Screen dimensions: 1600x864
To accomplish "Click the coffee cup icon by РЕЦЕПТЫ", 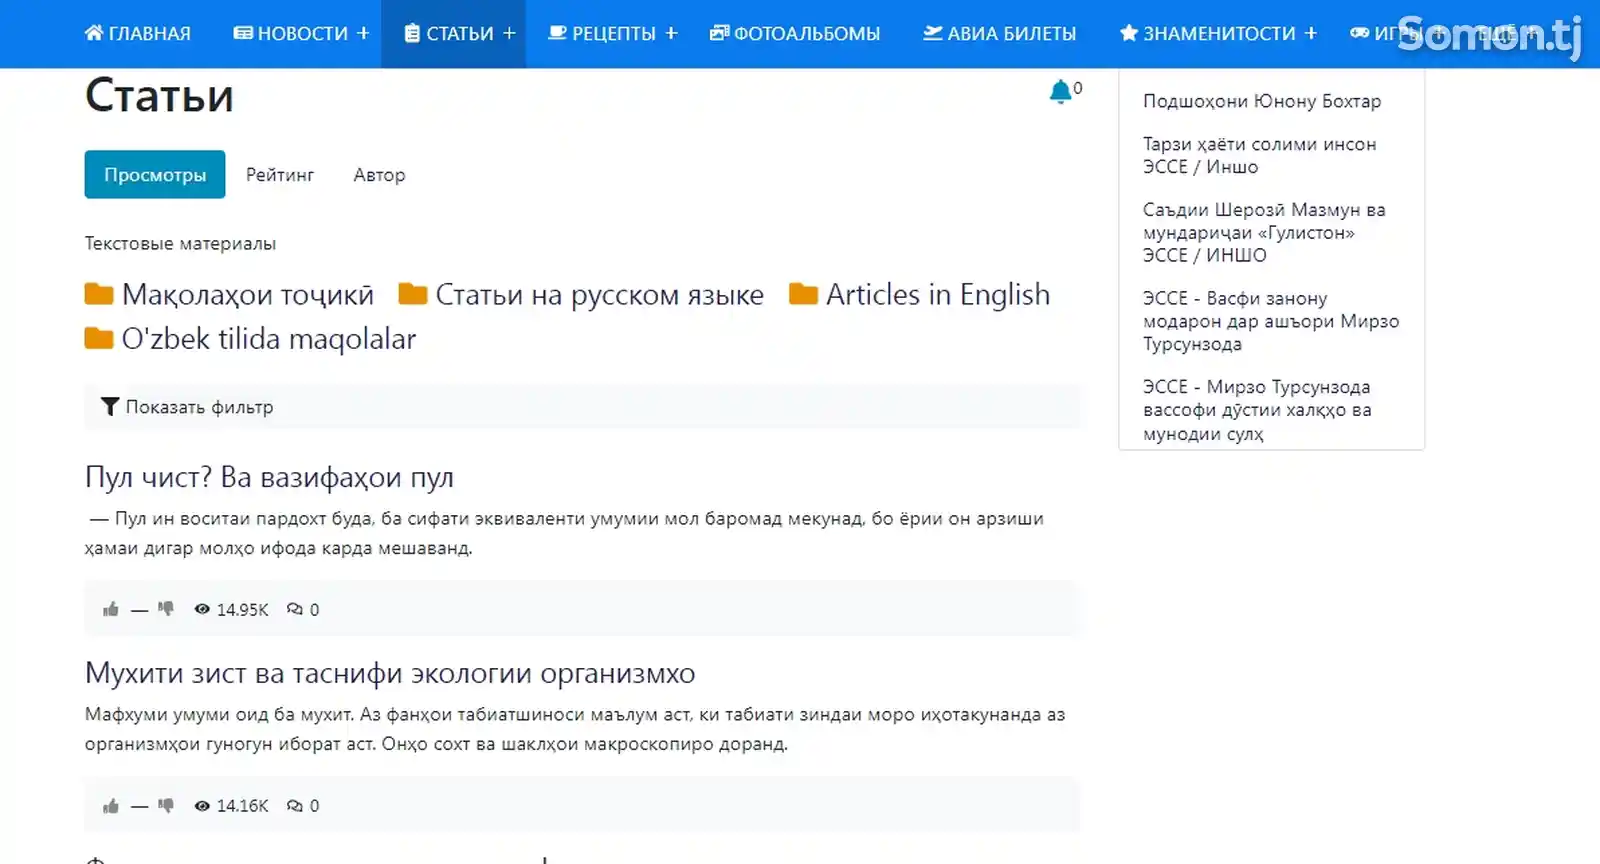I will click(558, 33).
